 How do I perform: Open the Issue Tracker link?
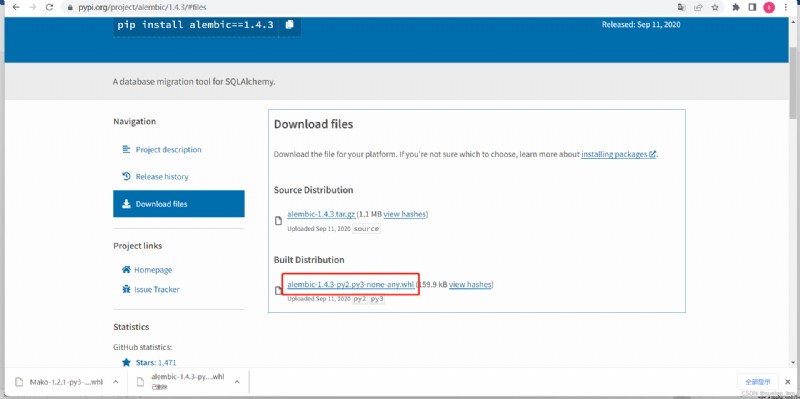click(x=157, y=289)
